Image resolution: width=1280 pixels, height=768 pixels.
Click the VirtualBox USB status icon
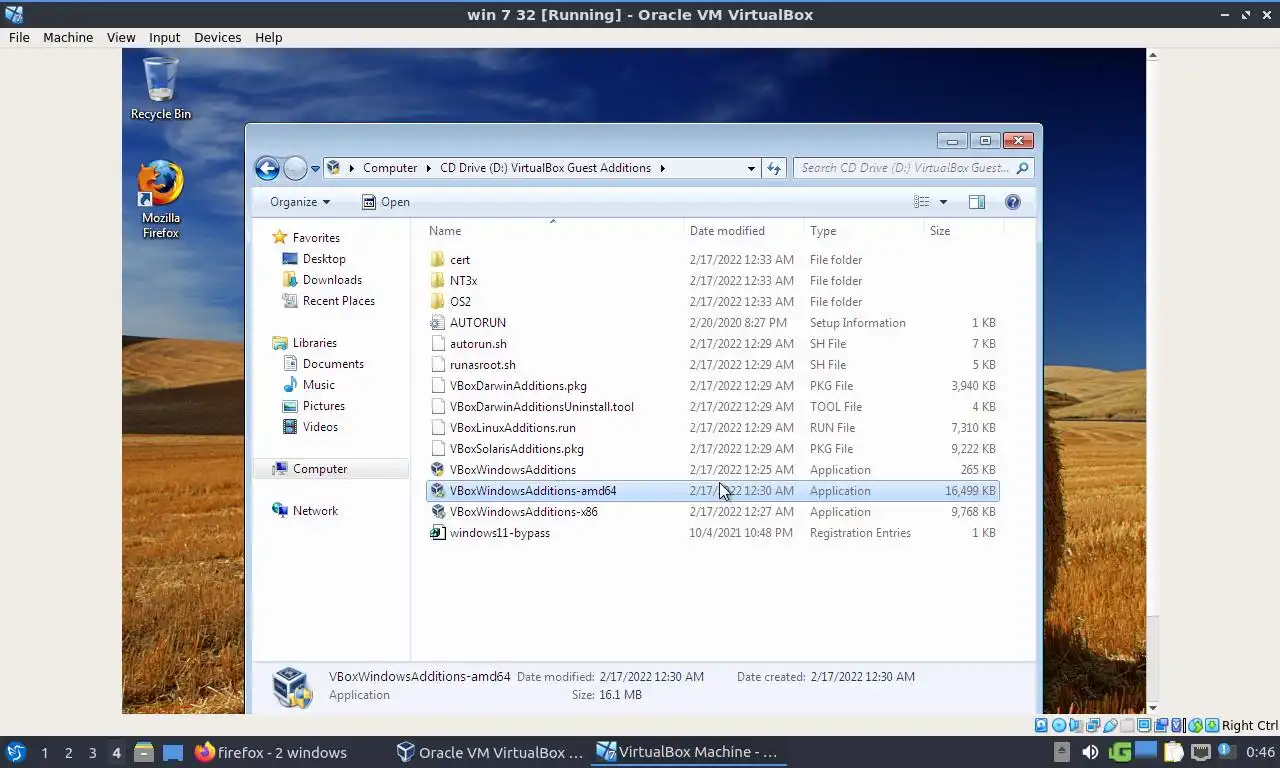[1110, 725]
